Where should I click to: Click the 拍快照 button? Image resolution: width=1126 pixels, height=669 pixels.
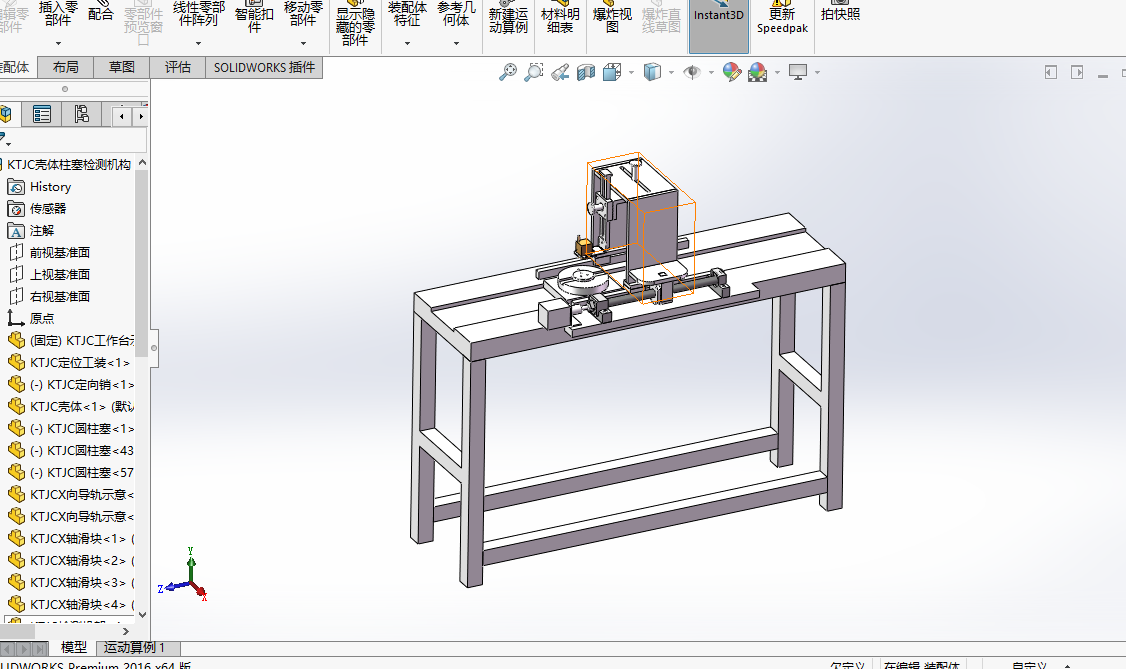click(x=840, y=14)
